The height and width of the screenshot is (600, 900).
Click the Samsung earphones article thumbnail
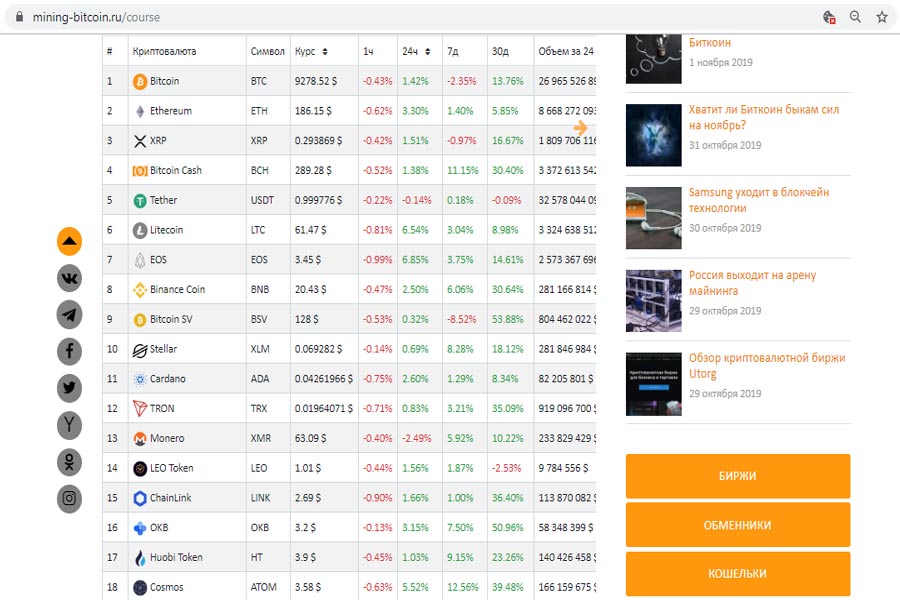pyautogui.click(x=654, y=218)
